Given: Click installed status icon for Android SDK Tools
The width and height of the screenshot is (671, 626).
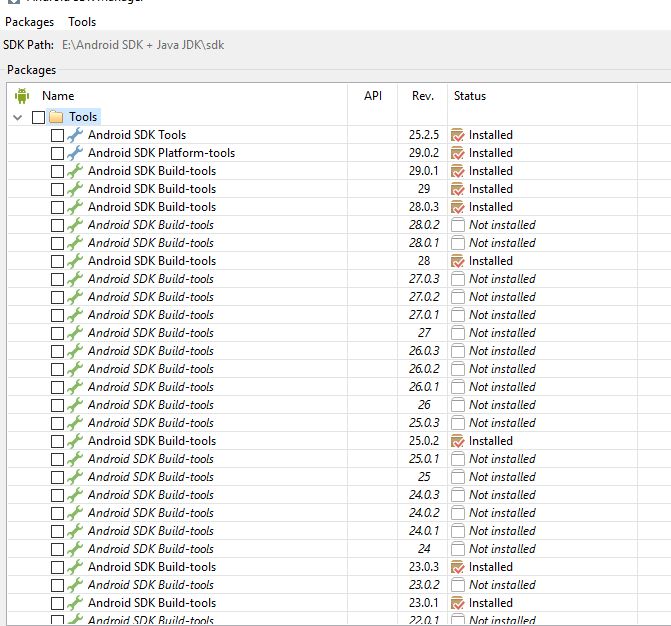Looking at the screenshot, I should 458,135.
